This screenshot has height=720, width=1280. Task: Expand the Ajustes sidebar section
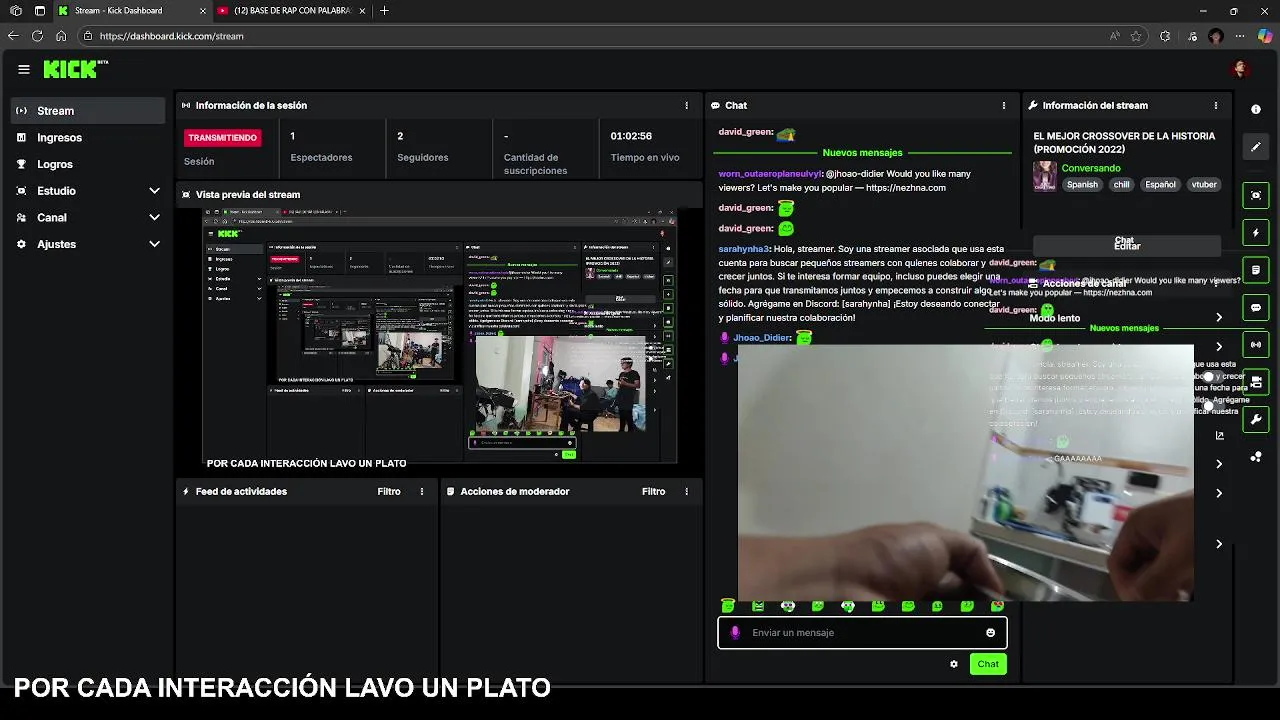tap(154, 244)
